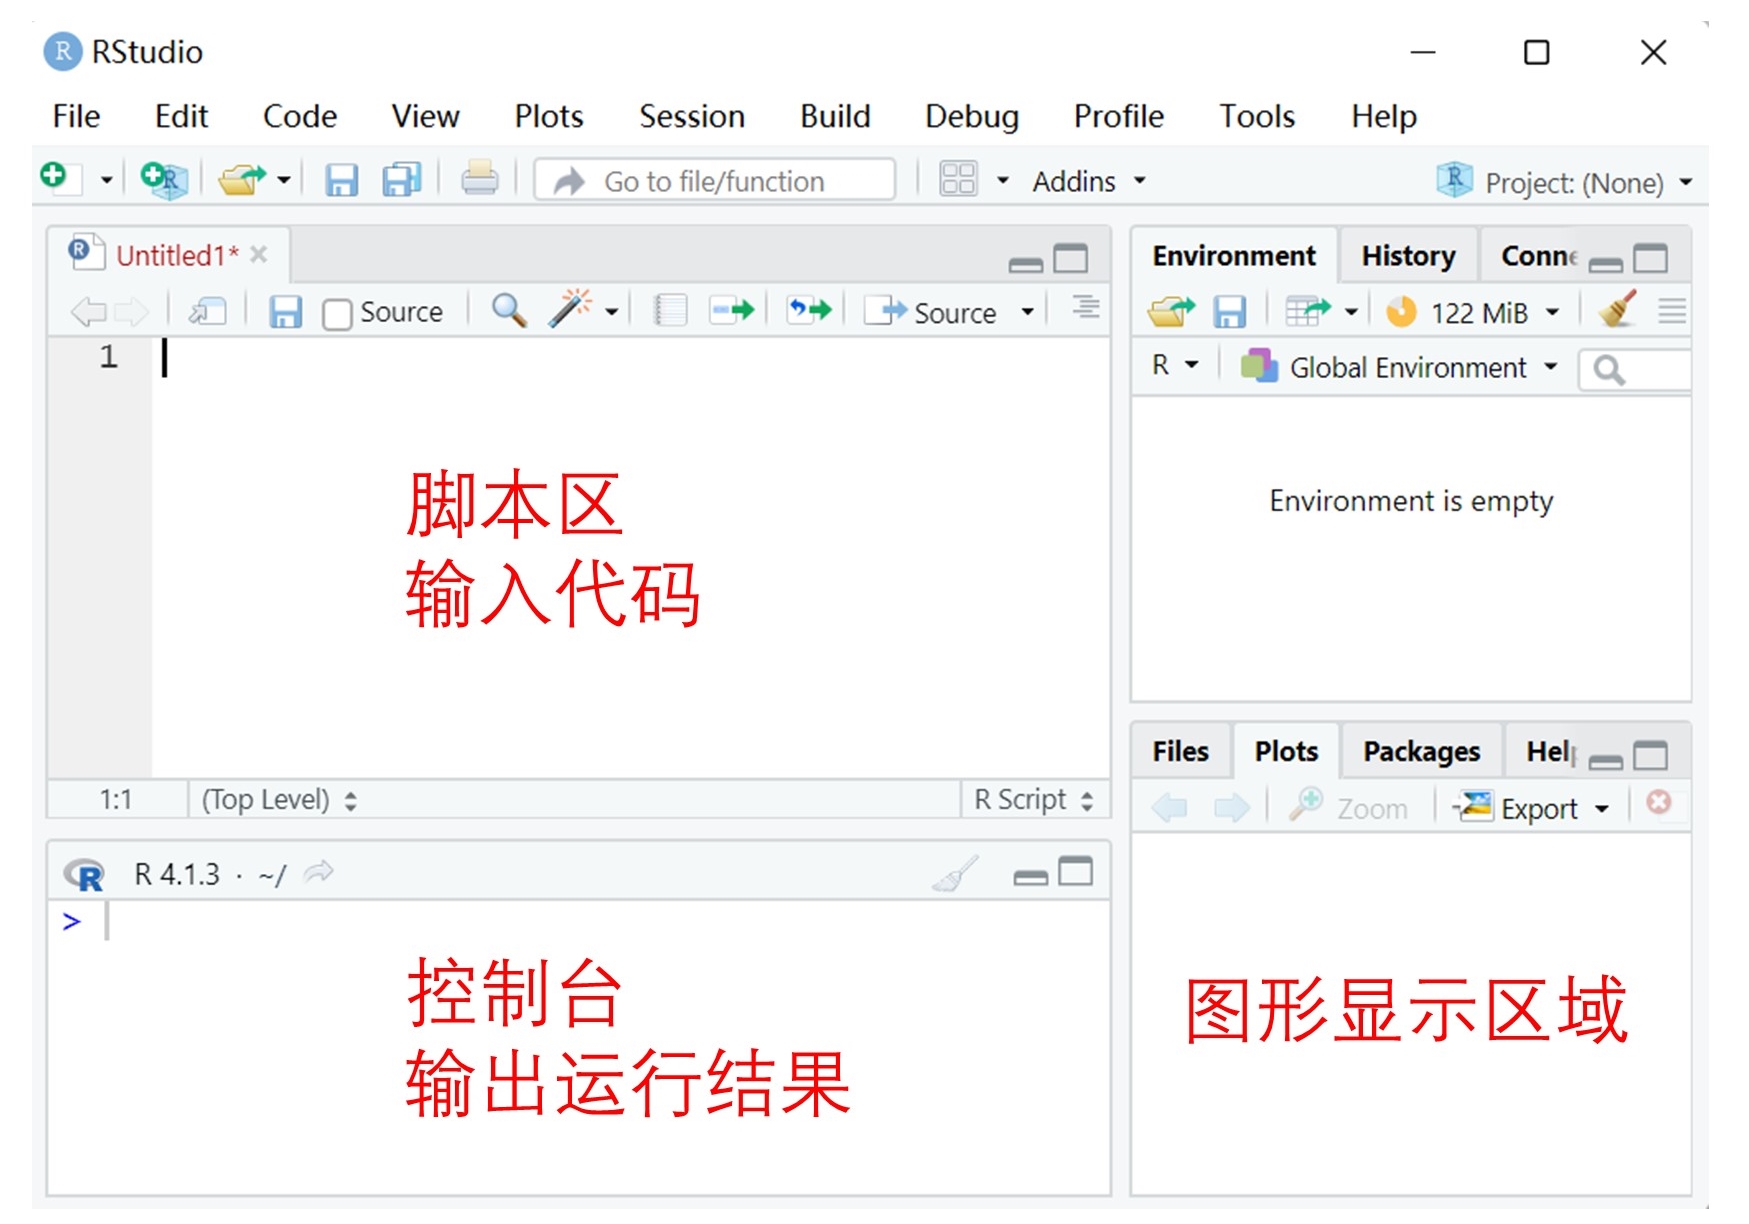Place the cursor on line 1 of the editor
The image size is (1749, 1224).
pyautogui.click(x=630, y=357)
